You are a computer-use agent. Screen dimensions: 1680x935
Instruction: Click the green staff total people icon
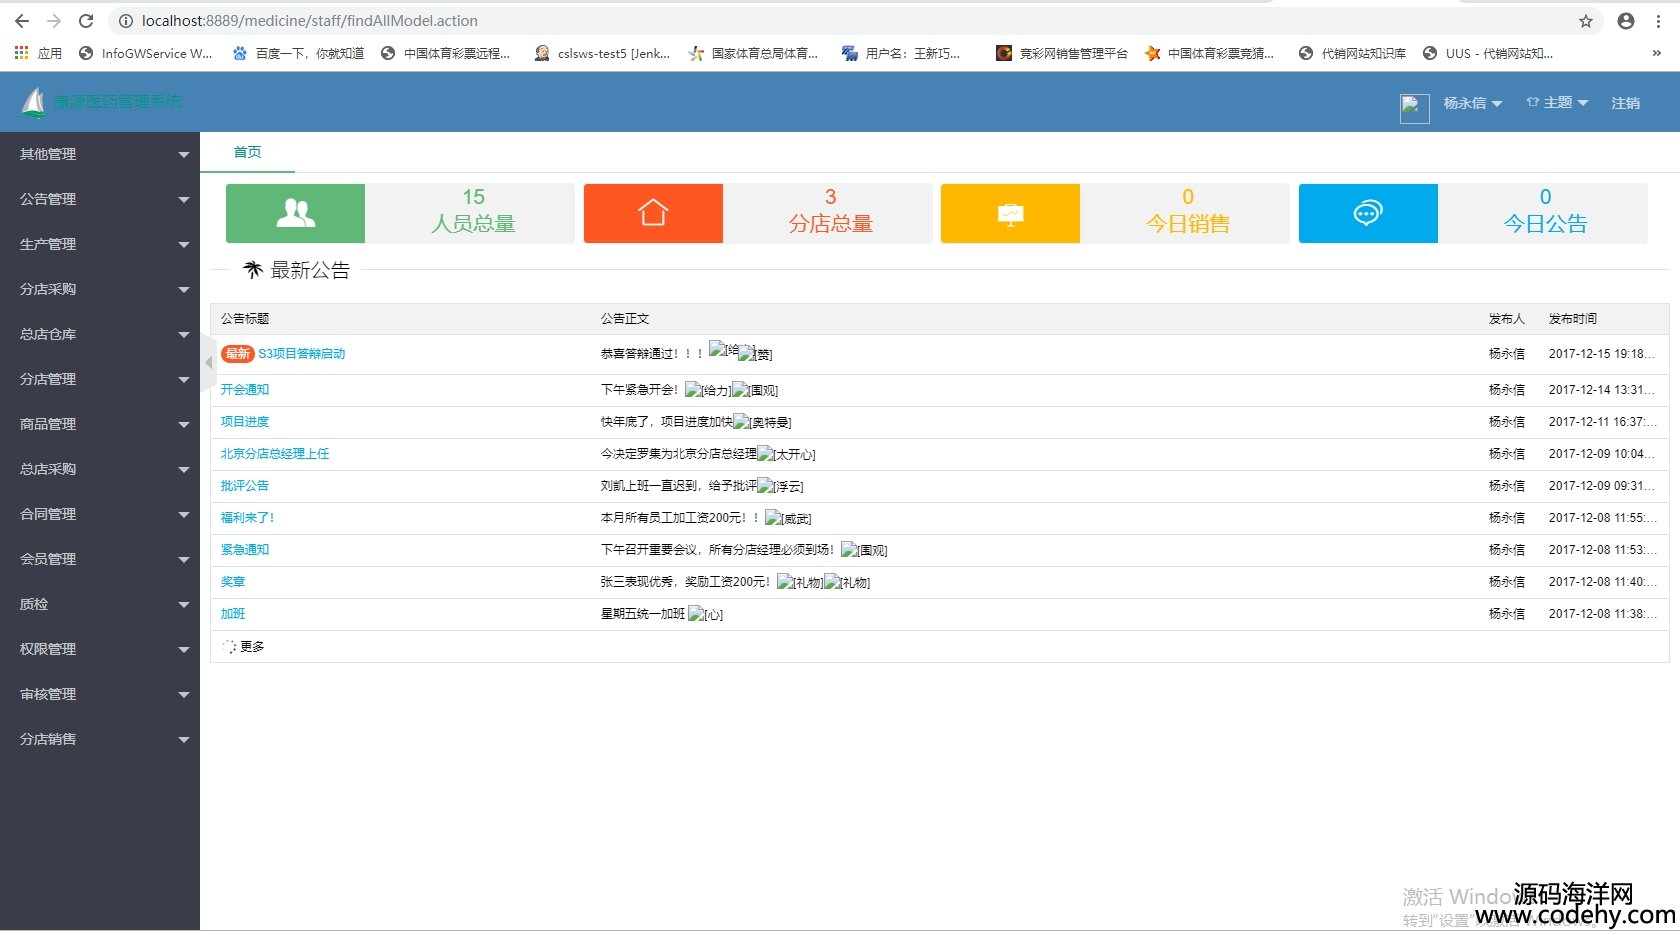point(295,213)
